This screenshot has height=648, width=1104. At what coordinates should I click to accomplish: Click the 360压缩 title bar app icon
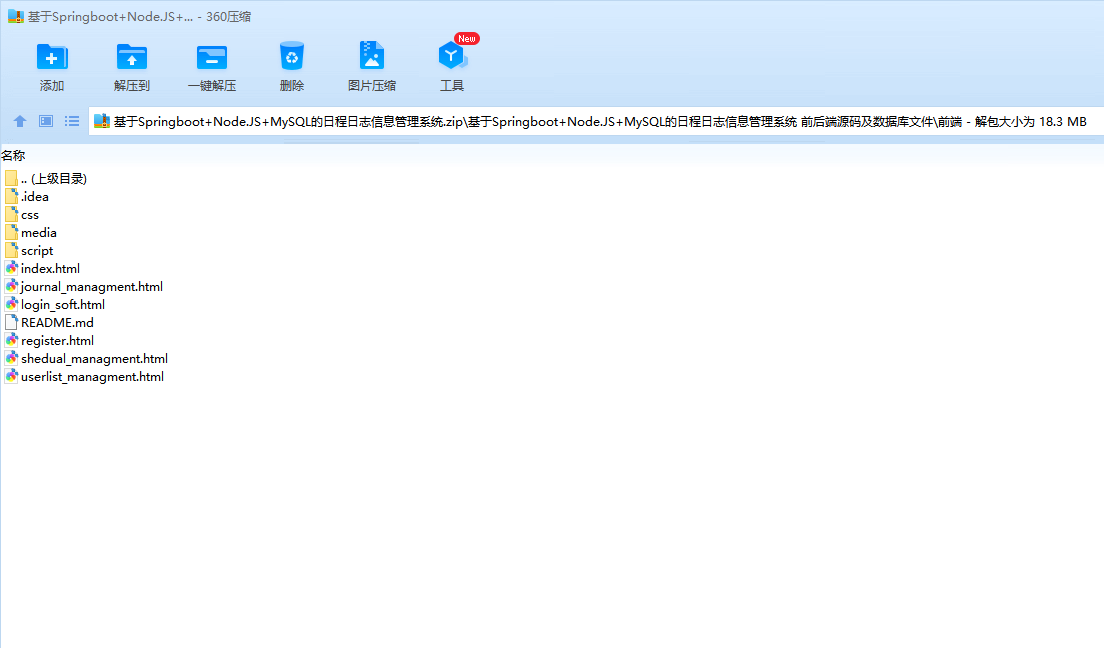tap(15, 16)
